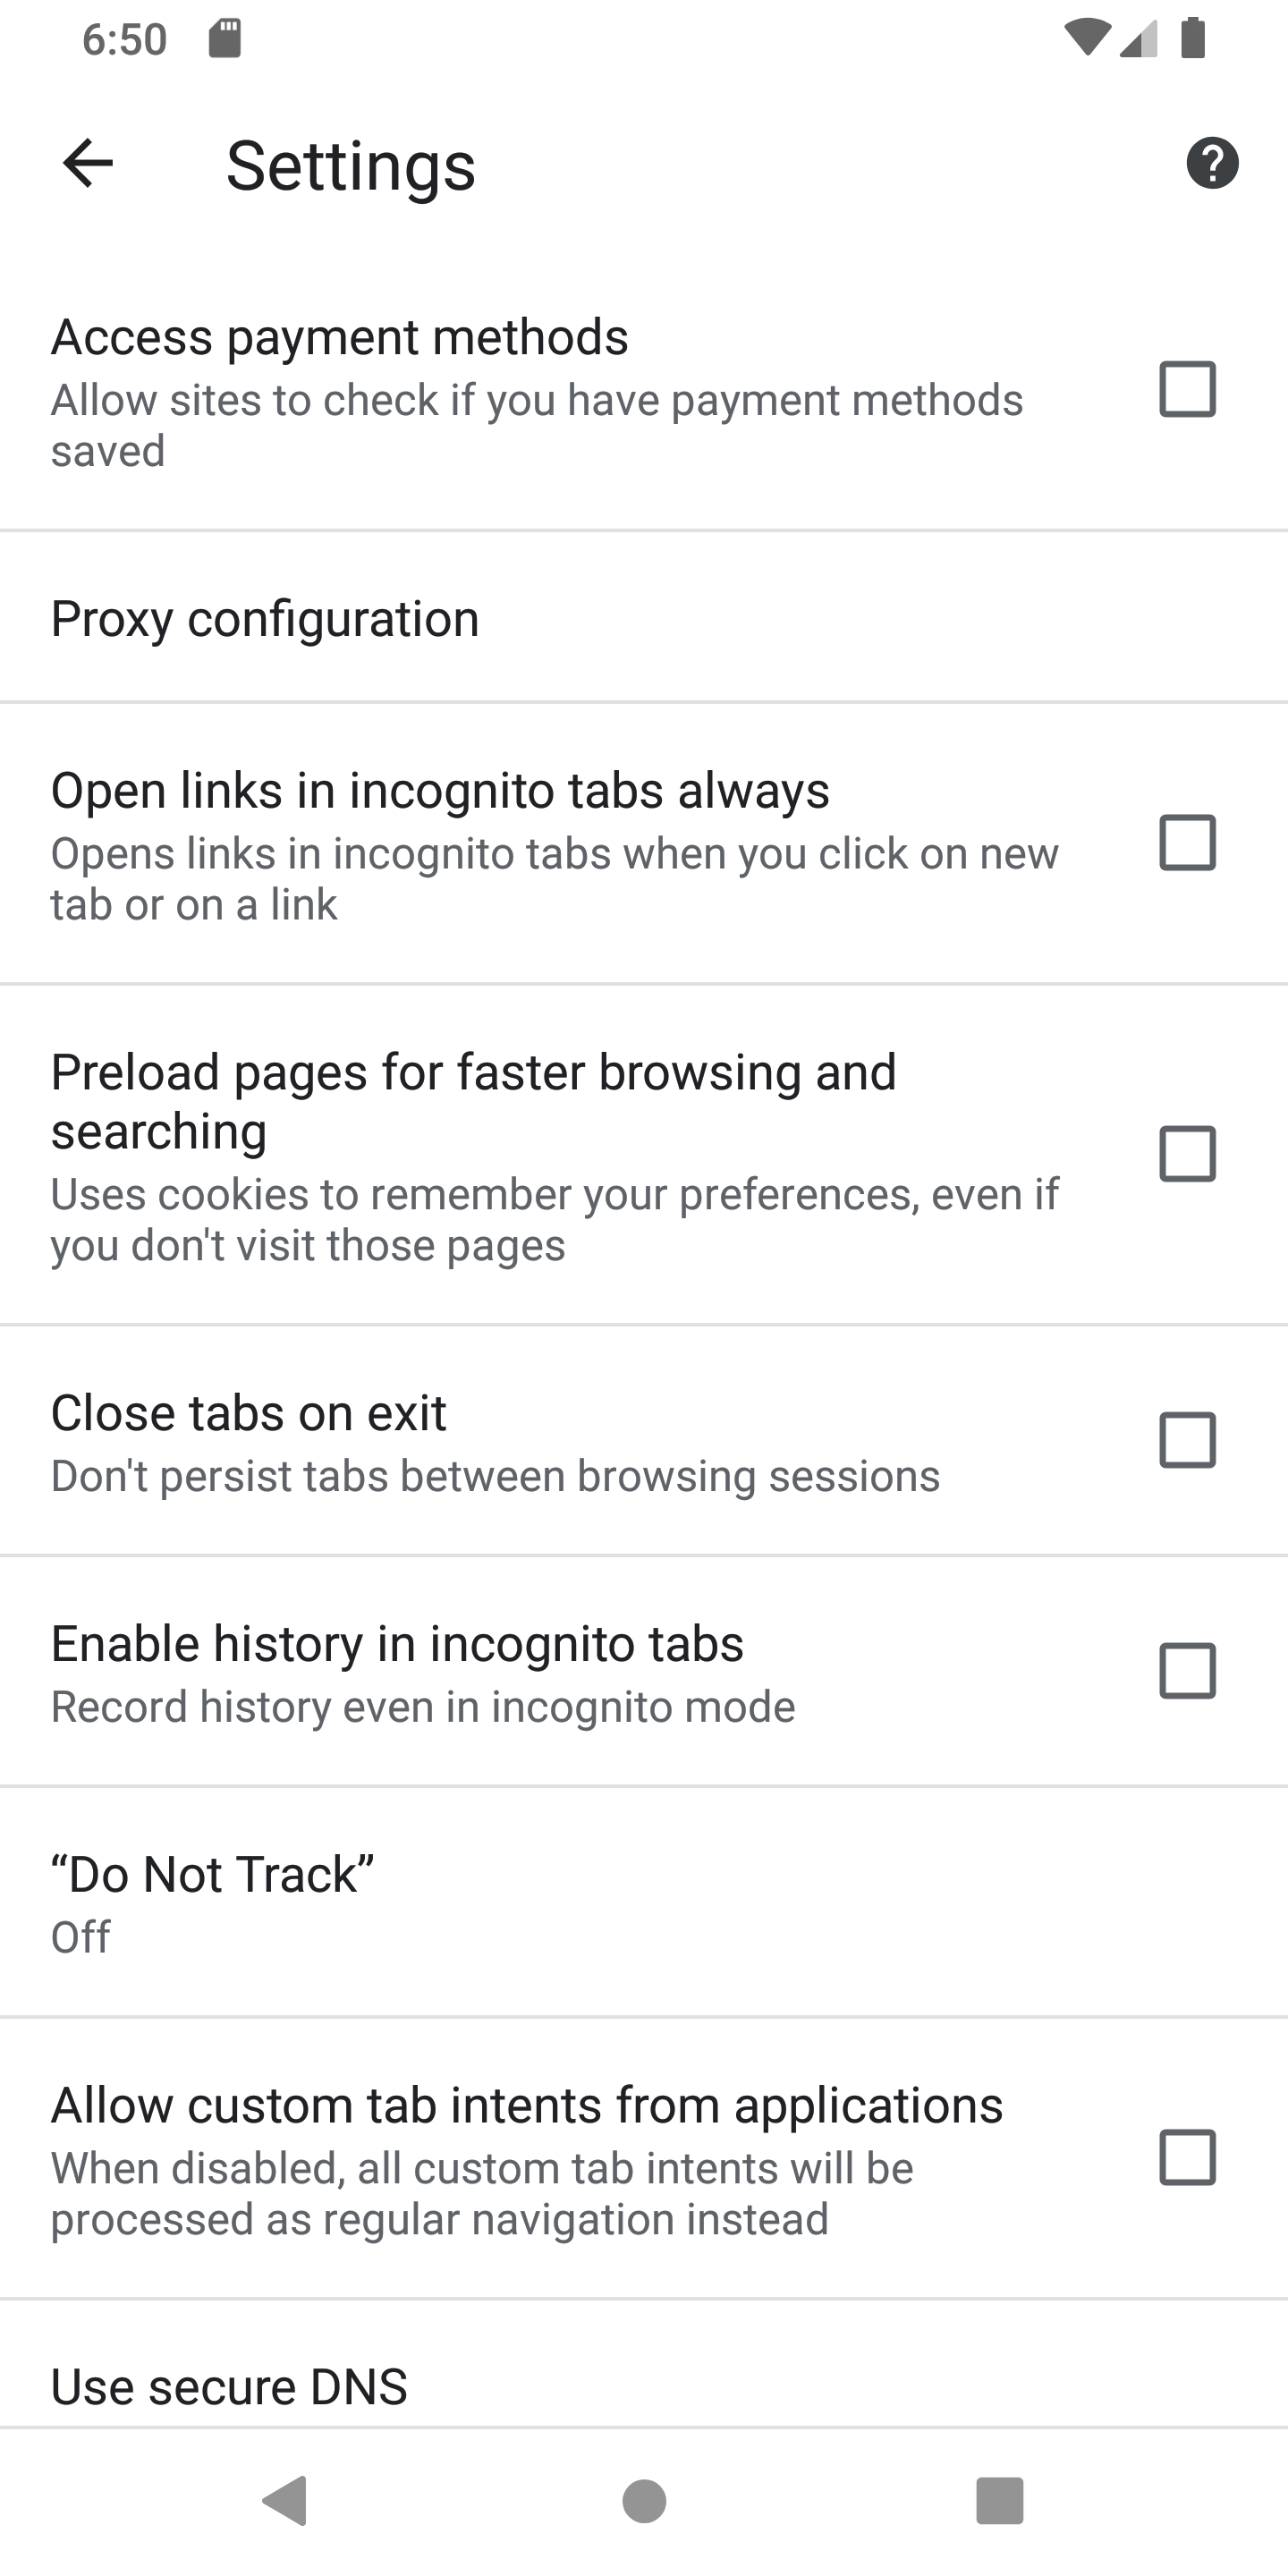Open the help question mark icon
The image size is (1288, 2576).
click(1212, 163)
